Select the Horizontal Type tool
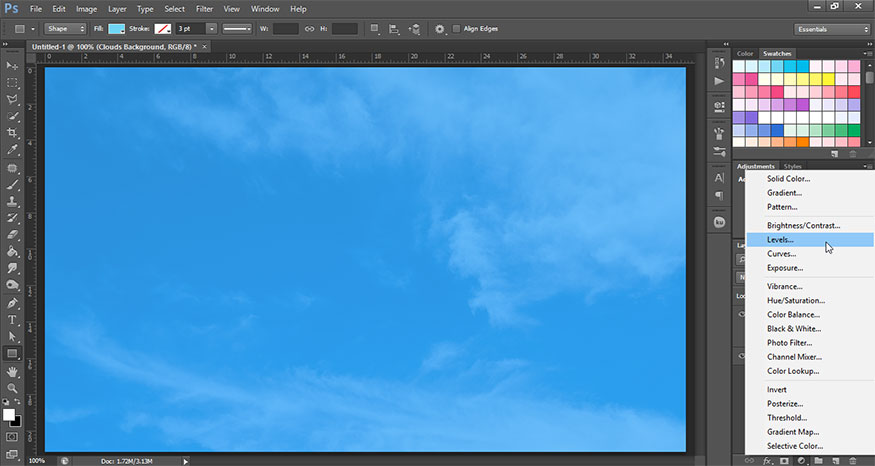Image resolution: width=875 pixels, height=466 pixels. click(12, 320)
